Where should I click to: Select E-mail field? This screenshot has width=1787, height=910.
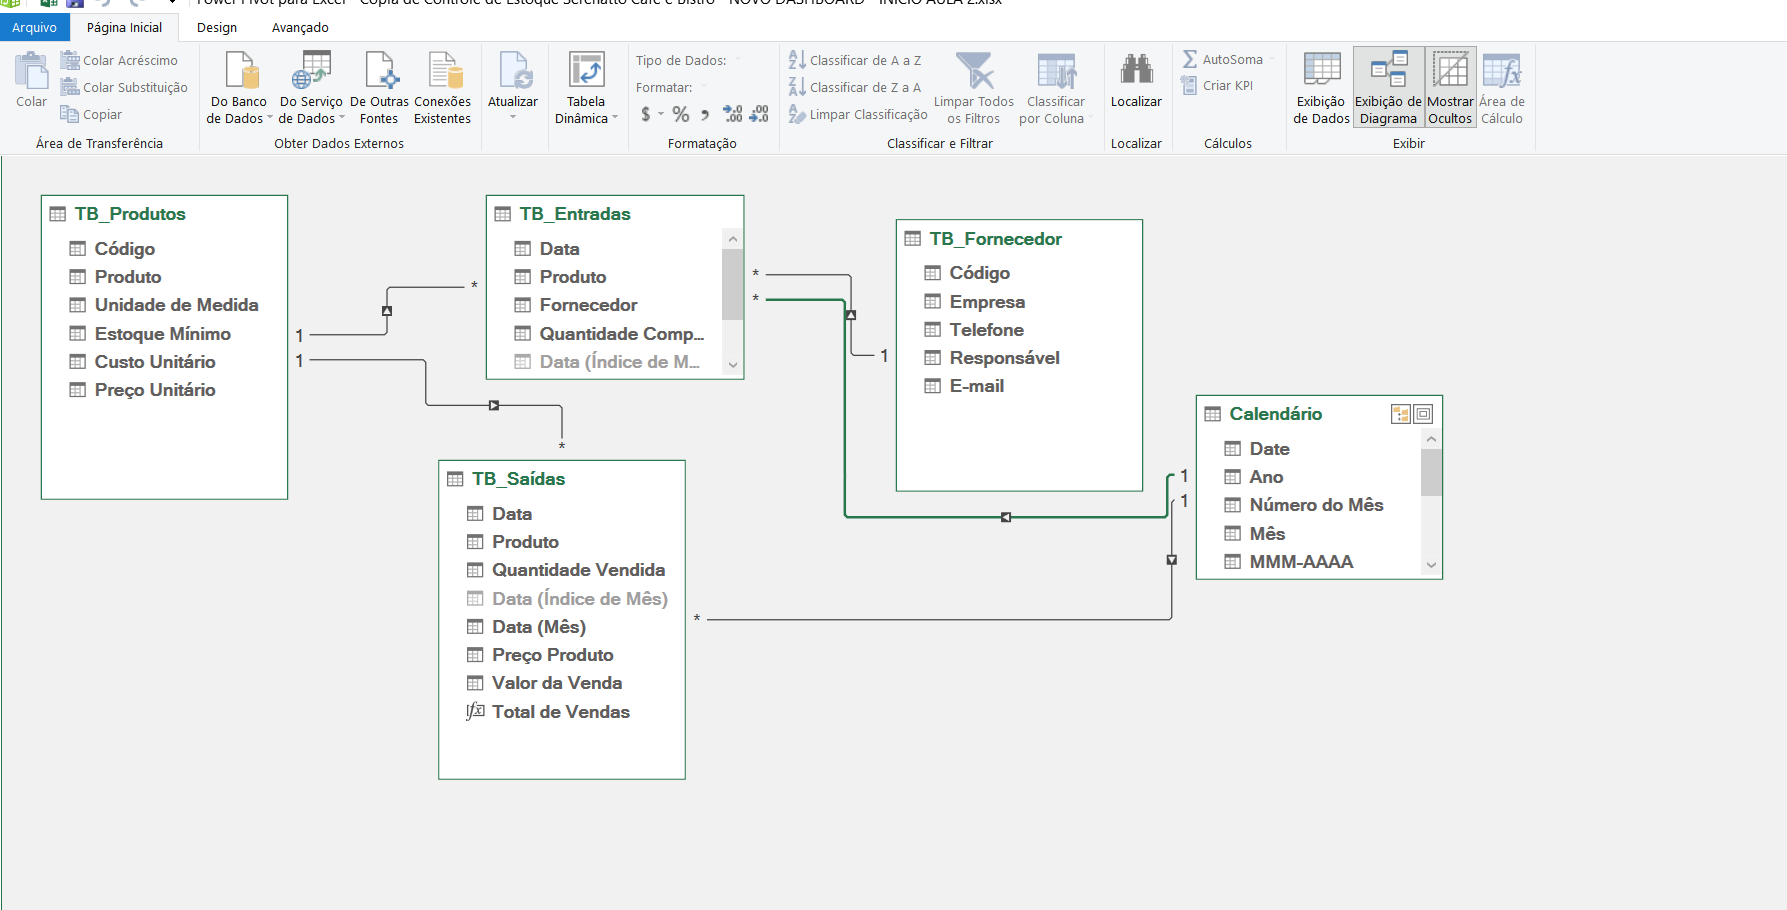[x=976, y=386]
